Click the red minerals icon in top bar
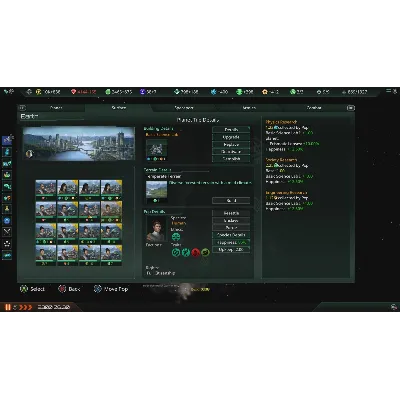Screen dimensions: 400x400 tap(73, 91)
